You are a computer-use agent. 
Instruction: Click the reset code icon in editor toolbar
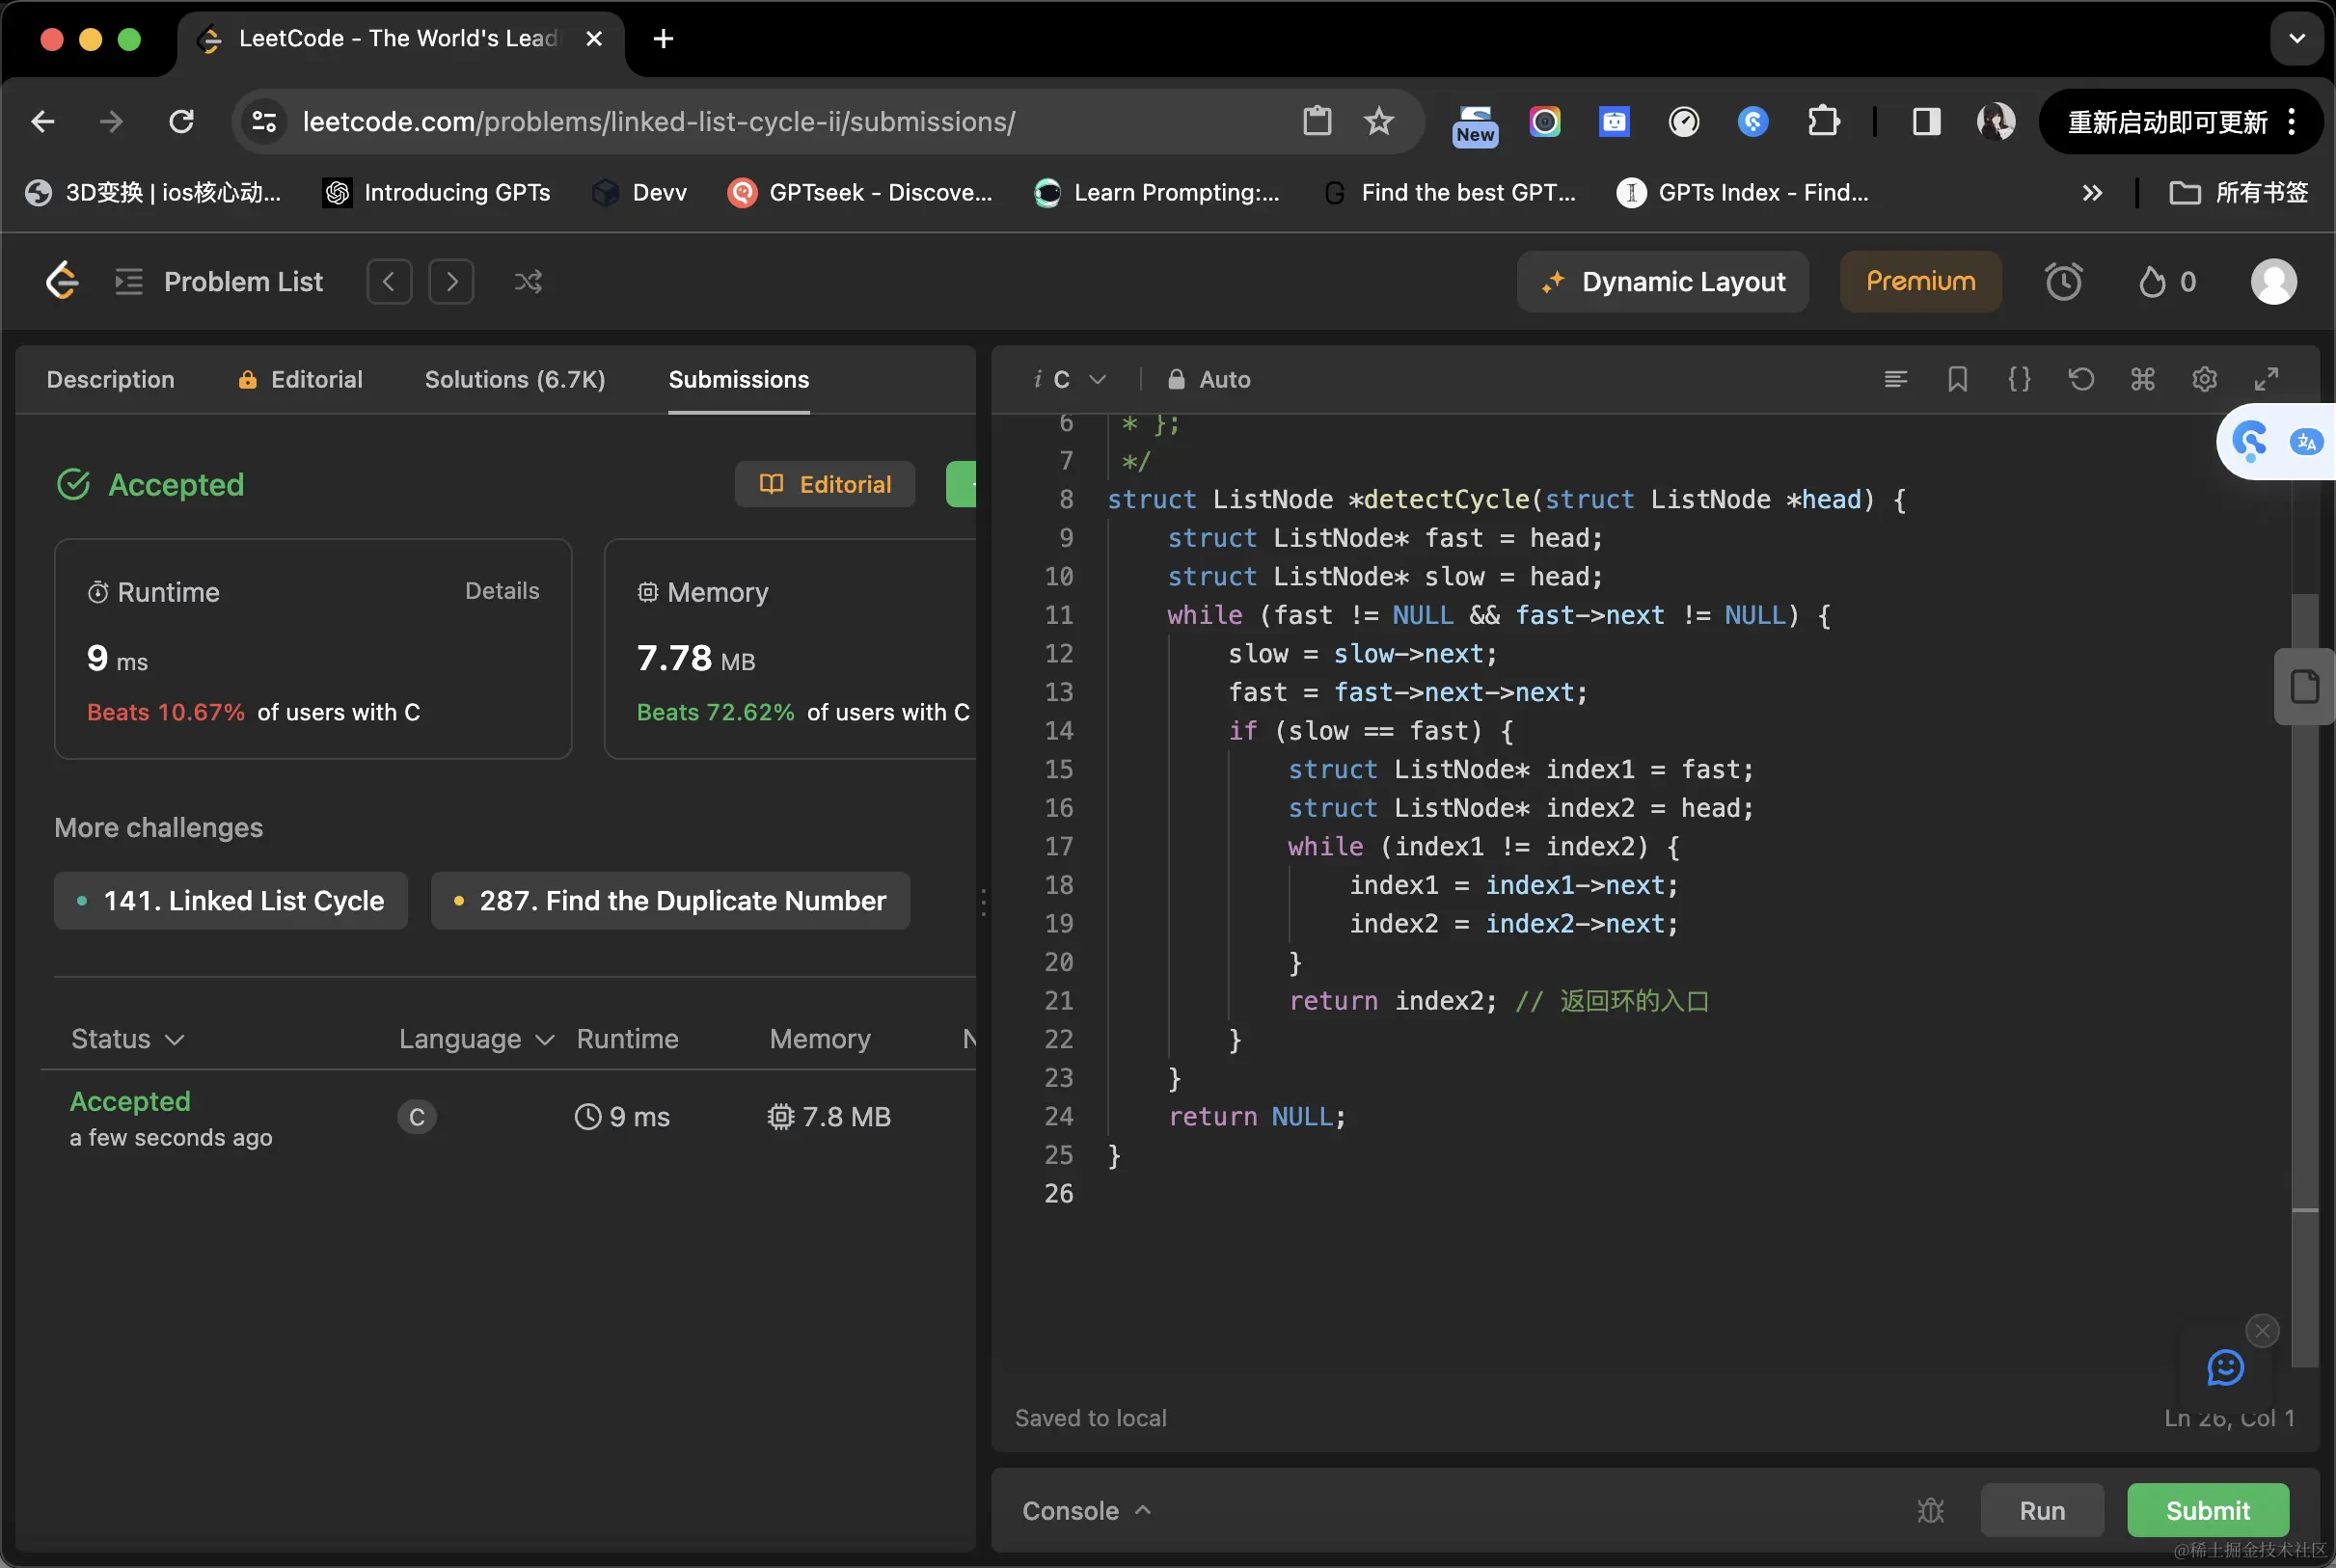(2081, 379)
